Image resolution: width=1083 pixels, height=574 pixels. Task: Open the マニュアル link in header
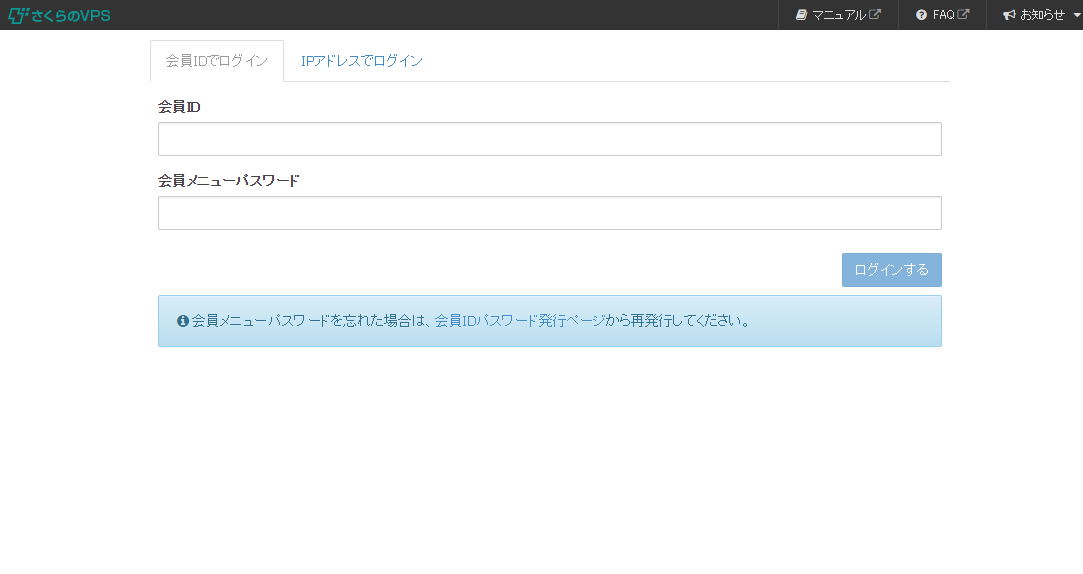[x=838, y=15]
